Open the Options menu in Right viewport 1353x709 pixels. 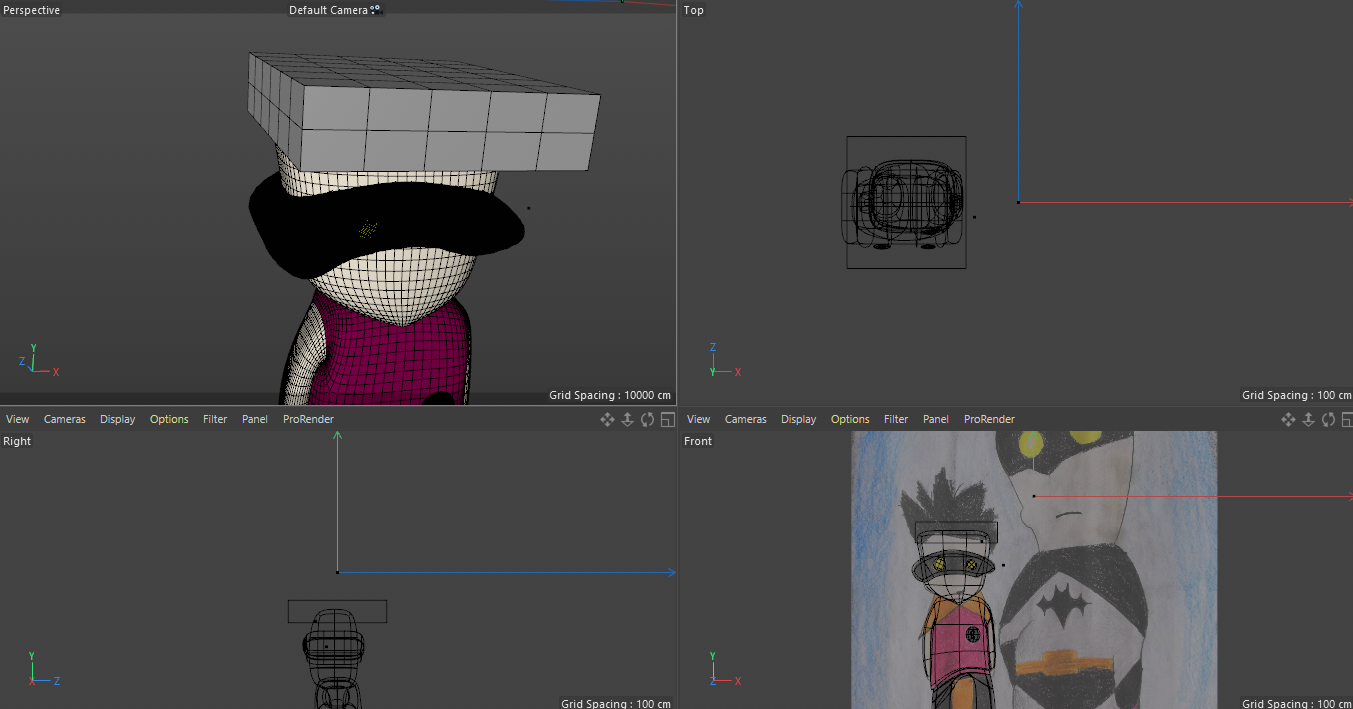click(169, 420)
